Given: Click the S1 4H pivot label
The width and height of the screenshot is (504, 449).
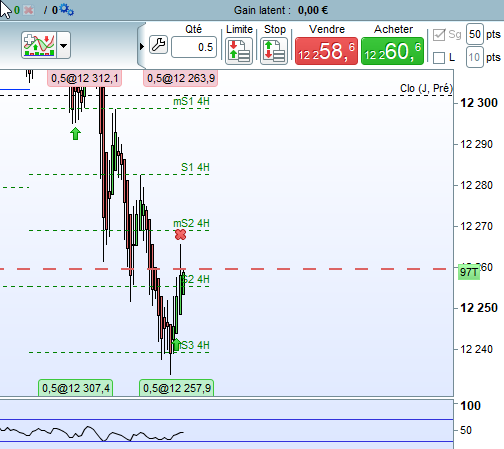Looking at the screenshot, I should [x=195, y=167].
